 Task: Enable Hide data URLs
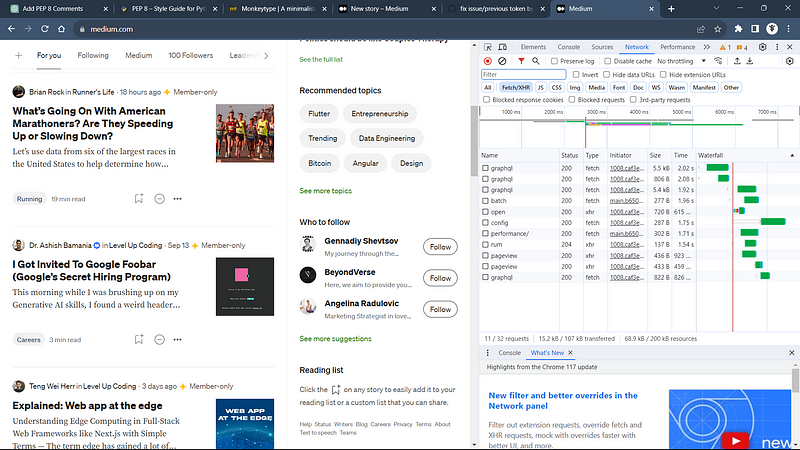(606, 74)
